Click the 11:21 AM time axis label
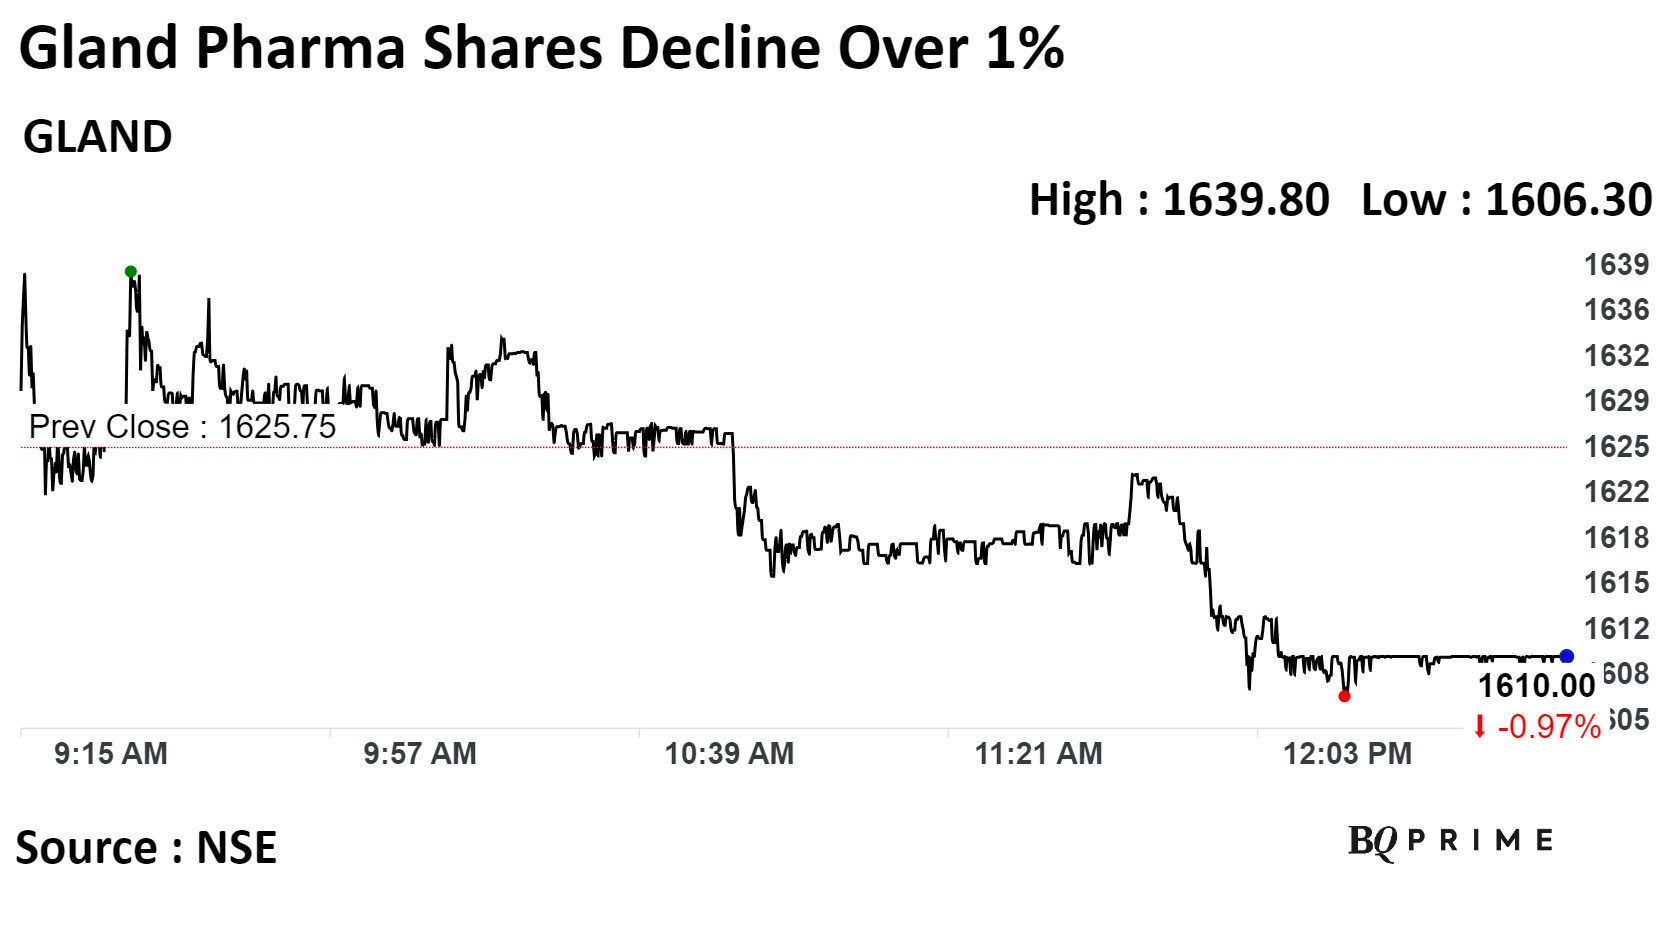 coord(1038,753)
